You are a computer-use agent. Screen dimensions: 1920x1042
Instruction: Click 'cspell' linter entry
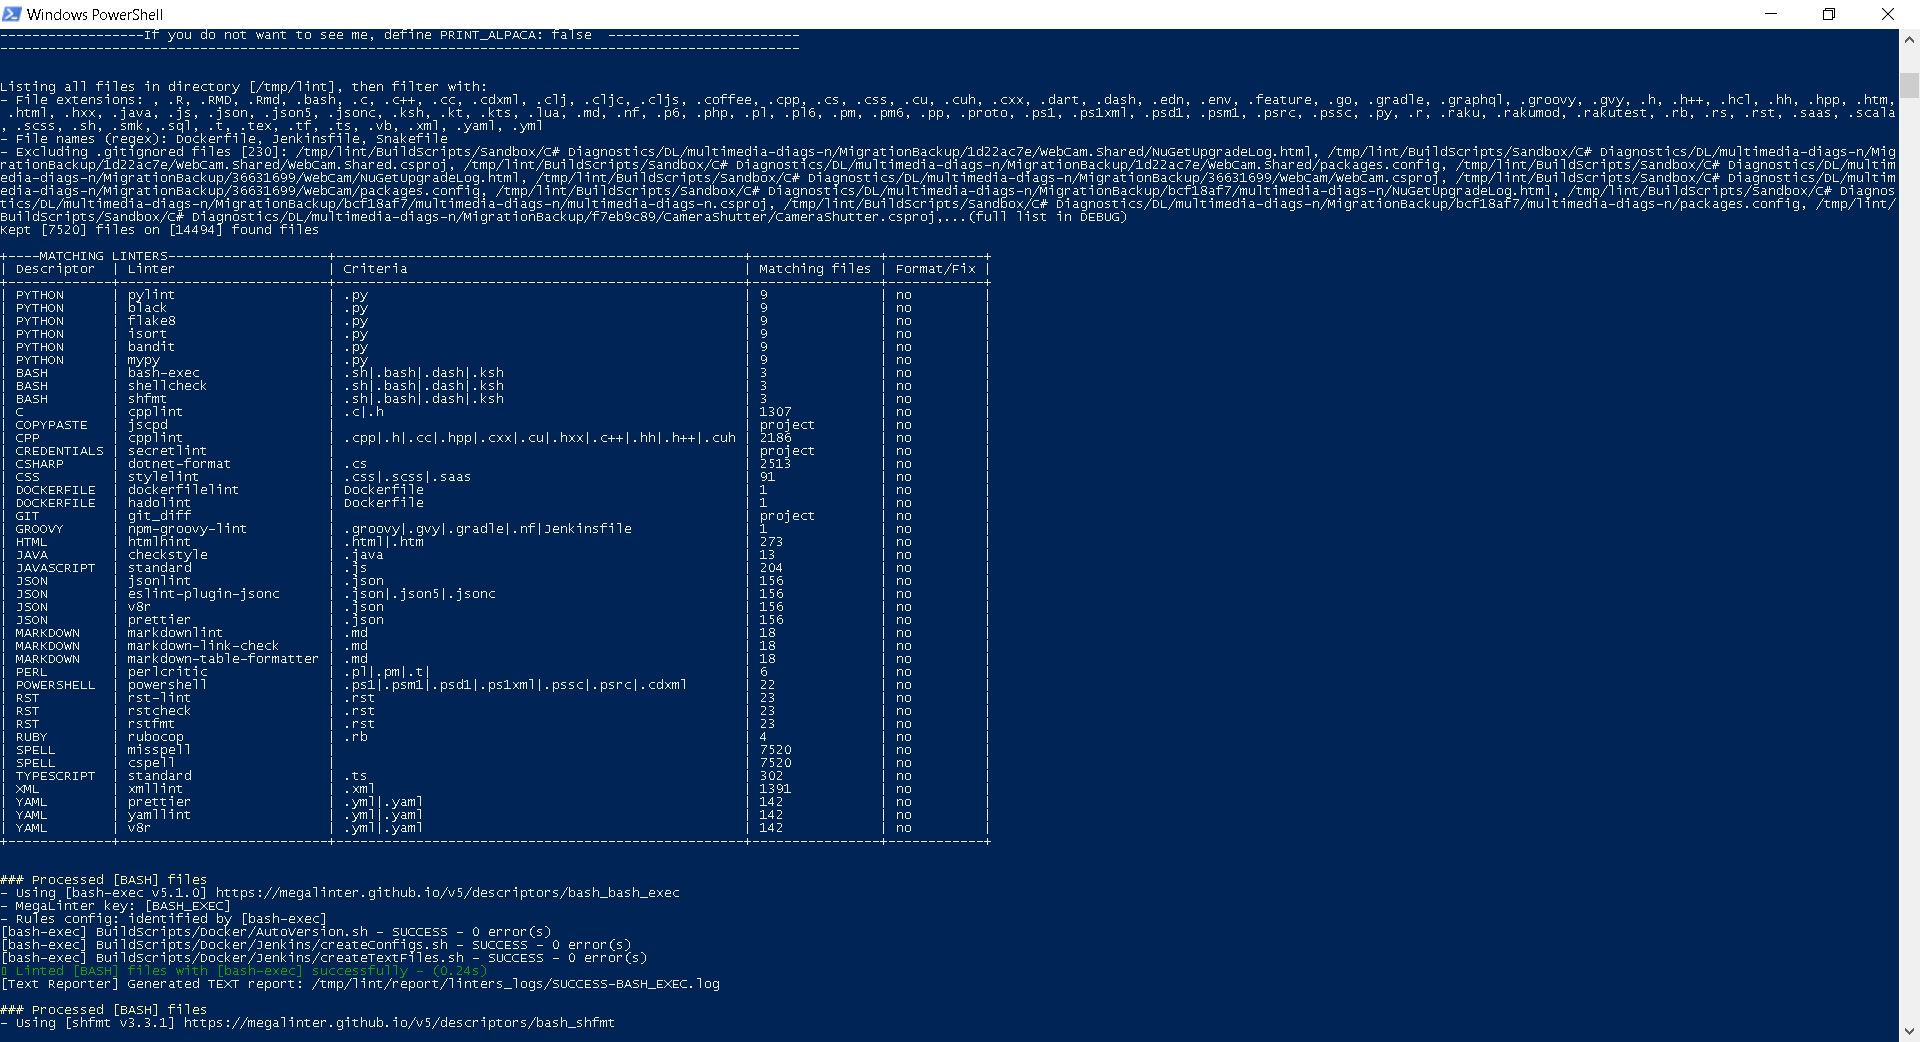(151, 763)
